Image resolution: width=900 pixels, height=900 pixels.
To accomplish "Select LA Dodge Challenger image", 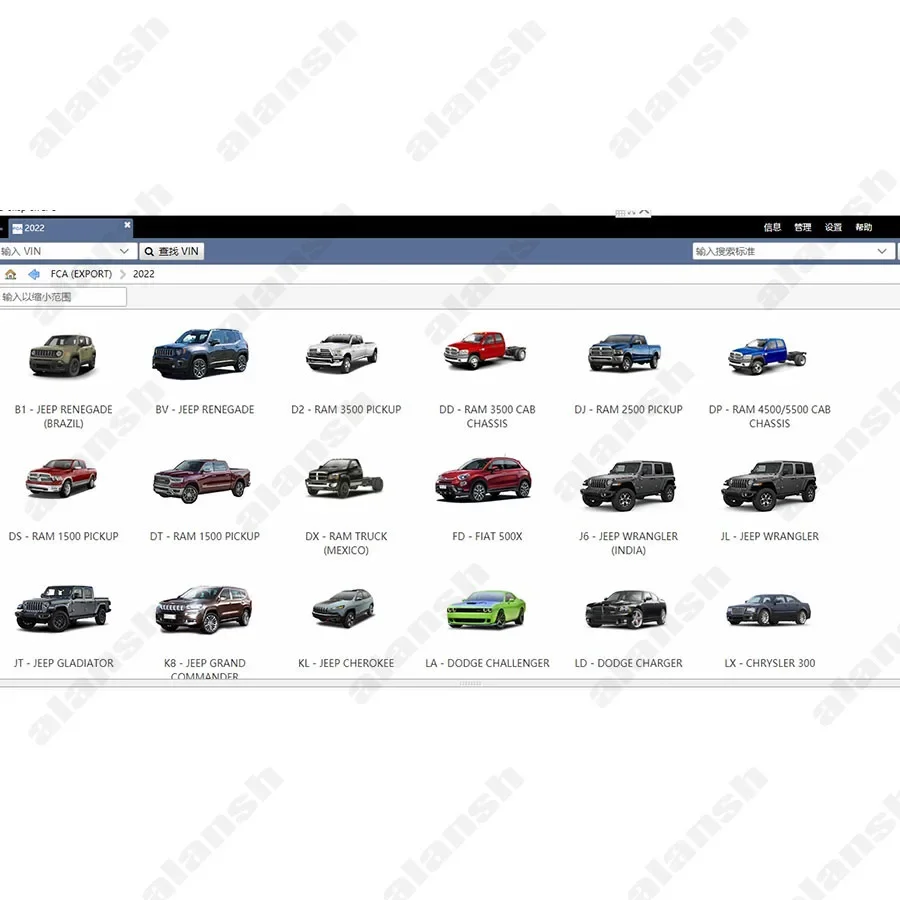I will pyautogui.click(x=486, y=610).
